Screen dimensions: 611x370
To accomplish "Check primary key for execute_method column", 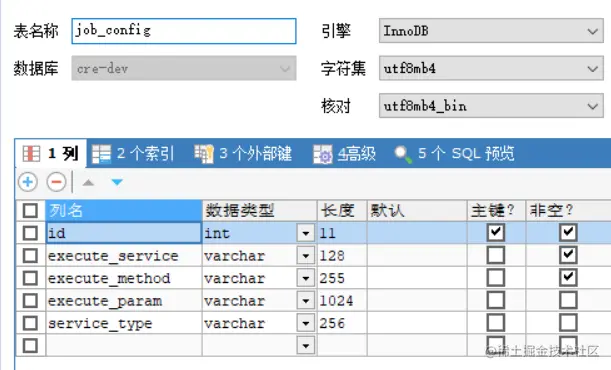I will click(495, 278).
